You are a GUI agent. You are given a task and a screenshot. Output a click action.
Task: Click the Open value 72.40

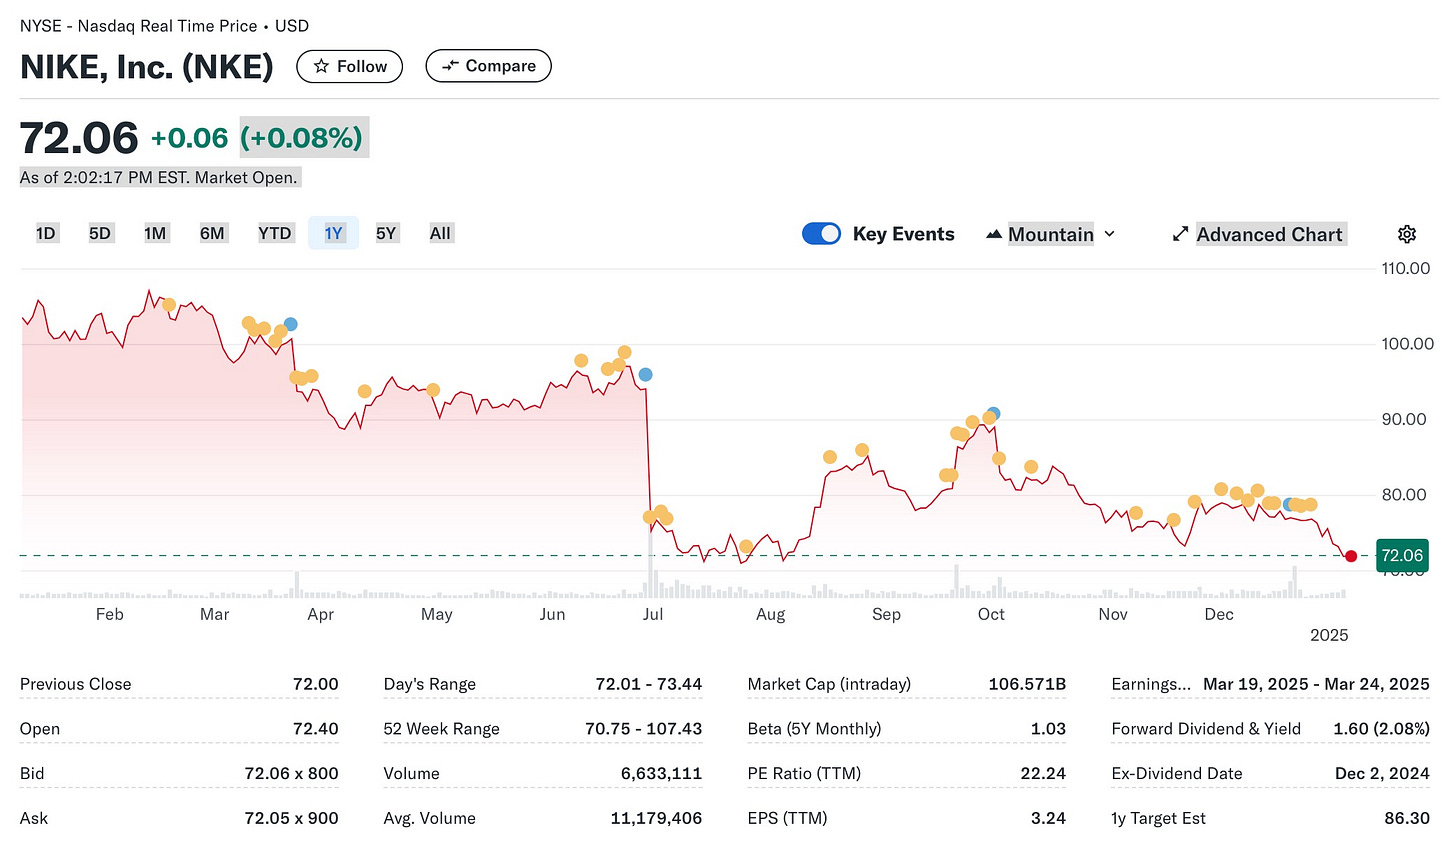pos(315,729)
